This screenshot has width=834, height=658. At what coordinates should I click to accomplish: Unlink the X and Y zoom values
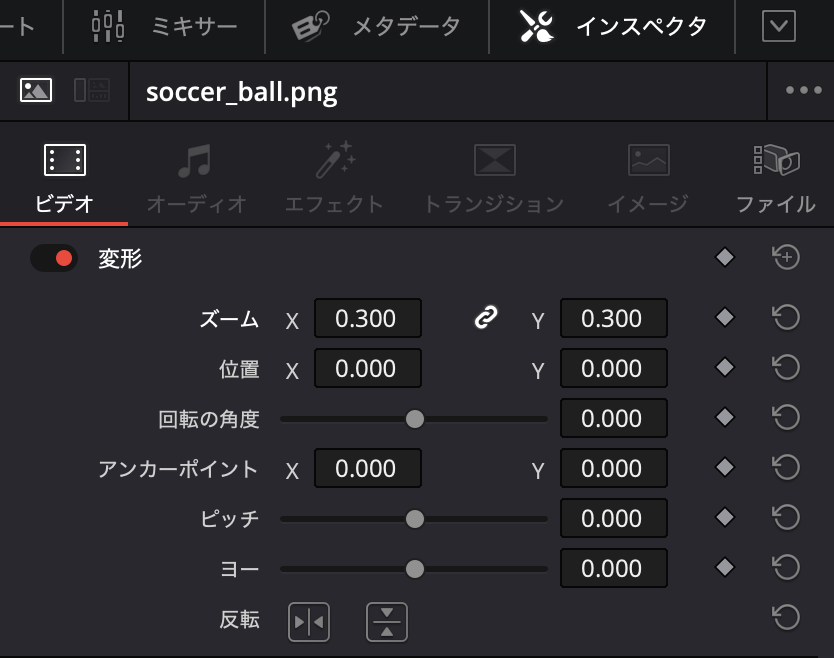click(x=484, y=318)
